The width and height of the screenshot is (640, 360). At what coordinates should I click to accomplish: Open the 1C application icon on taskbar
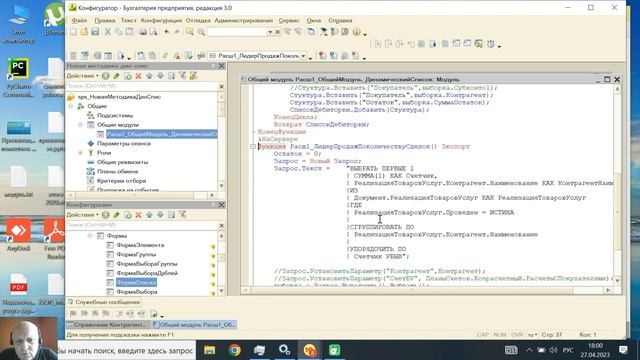pos(310,350)
